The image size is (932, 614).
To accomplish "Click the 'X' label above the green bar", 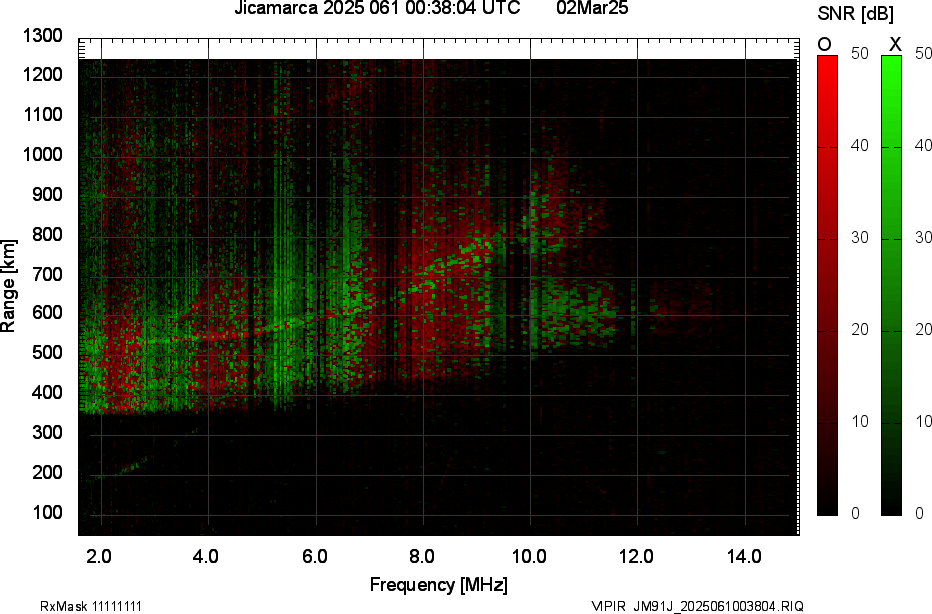I will [895, 45].
